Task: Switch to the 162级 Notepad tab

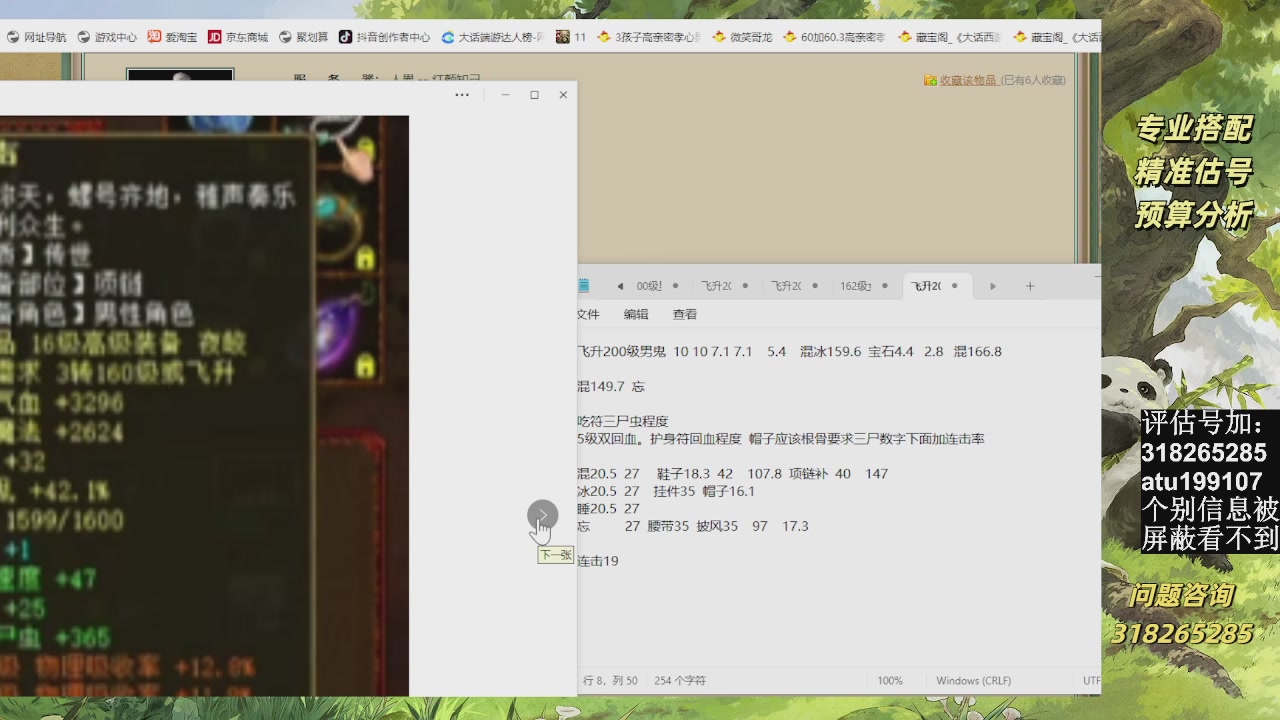Action: [856, 286]
